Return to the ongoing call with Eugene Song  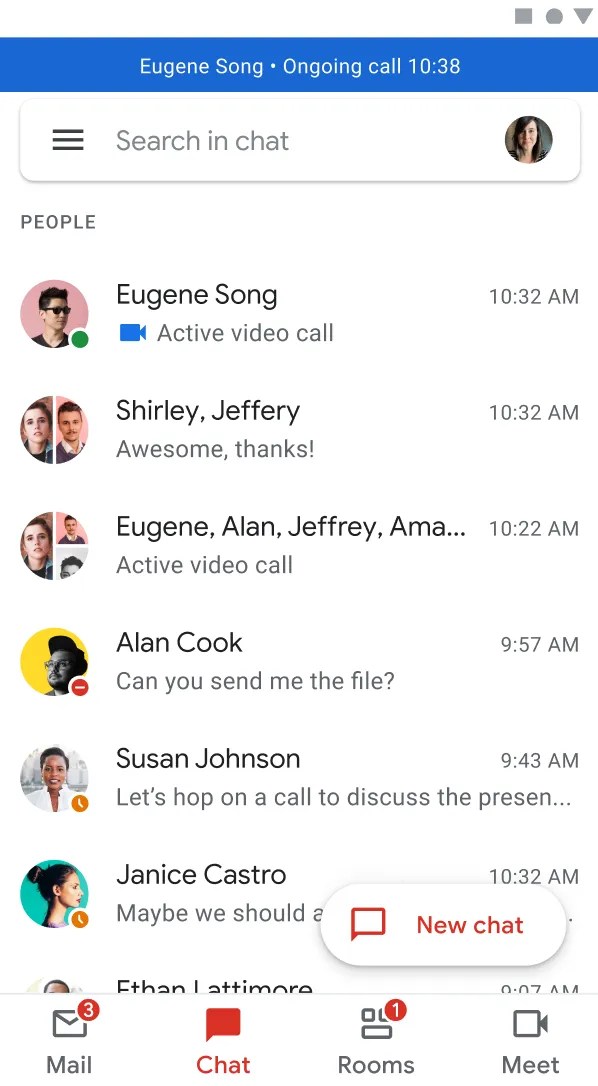299,65
